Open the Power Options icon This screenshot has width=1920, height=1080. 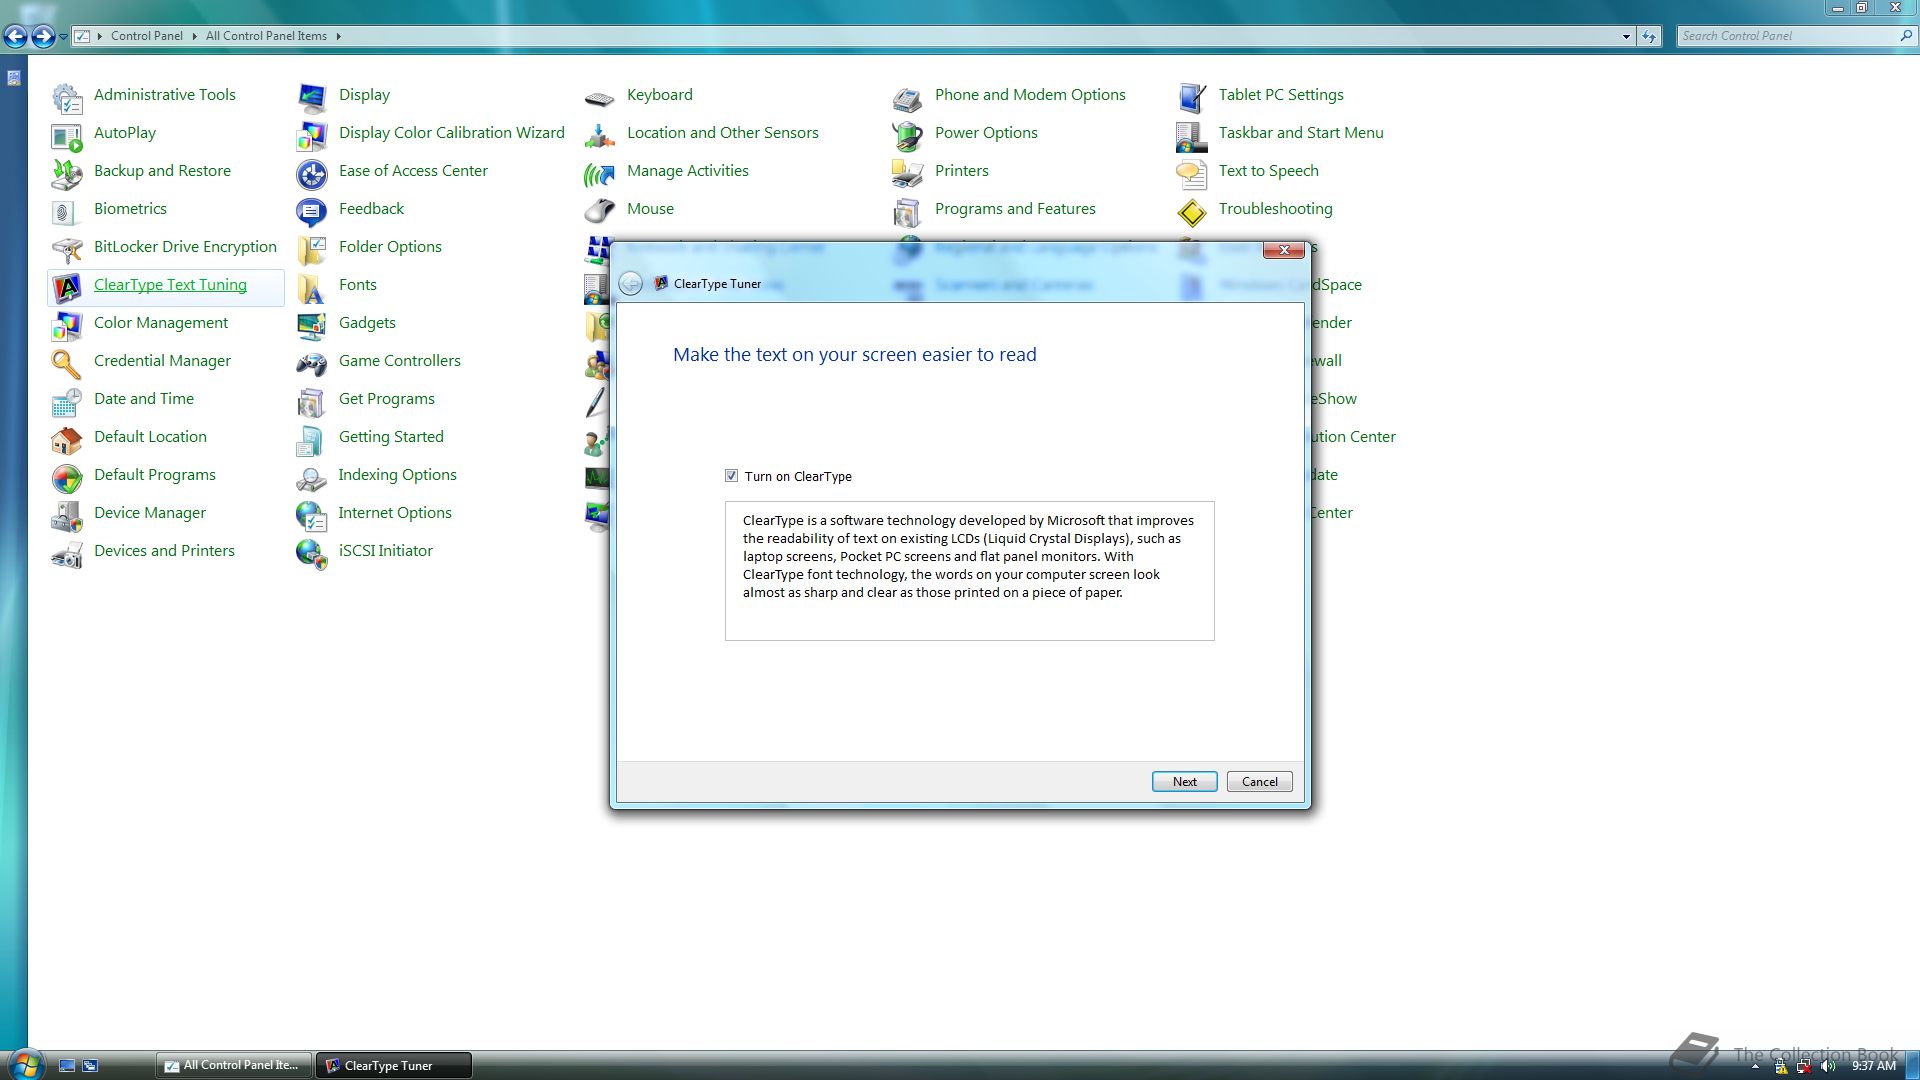point(908,136)
